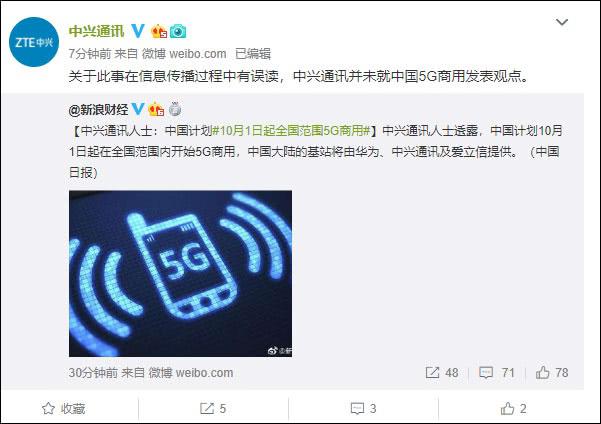View the 5G phone image thumbnail
Screen dimensions: 601x424
[x=181, y=274]
